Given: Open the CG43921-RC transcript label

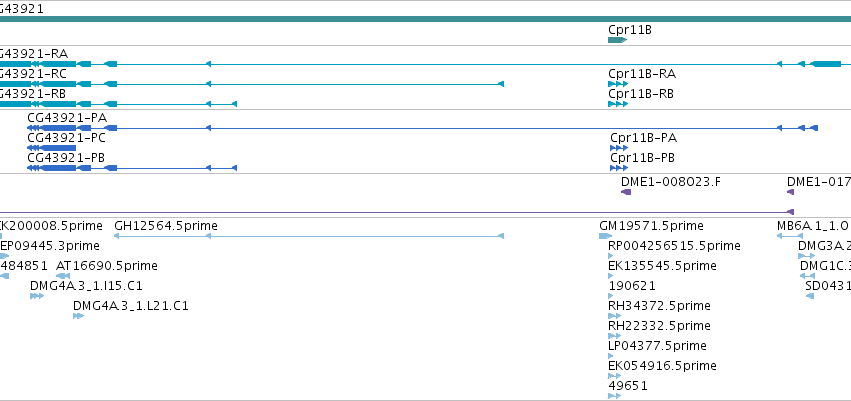Looking at the screenshot, I should (32, 74).
